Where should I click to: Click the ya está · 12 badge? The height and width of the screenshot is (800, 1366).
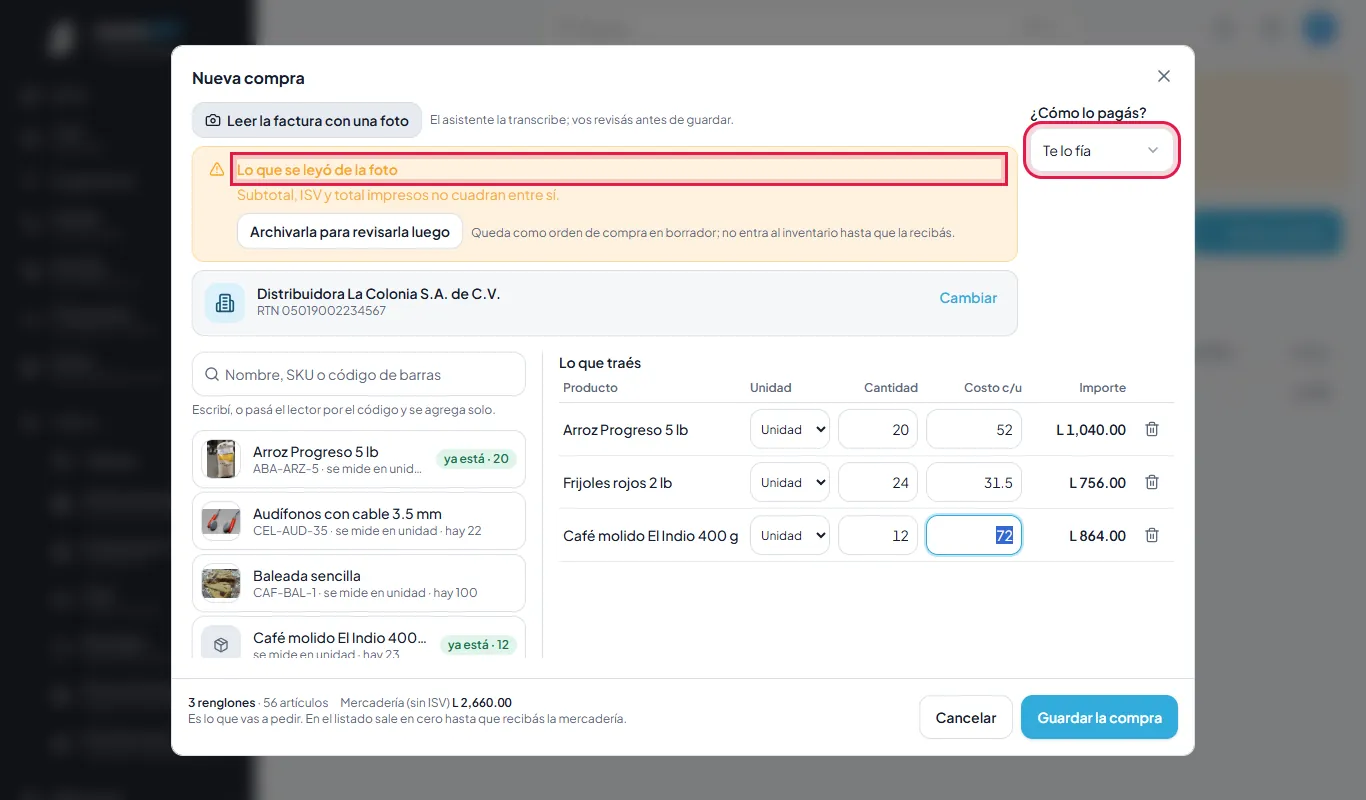[478, 645]
